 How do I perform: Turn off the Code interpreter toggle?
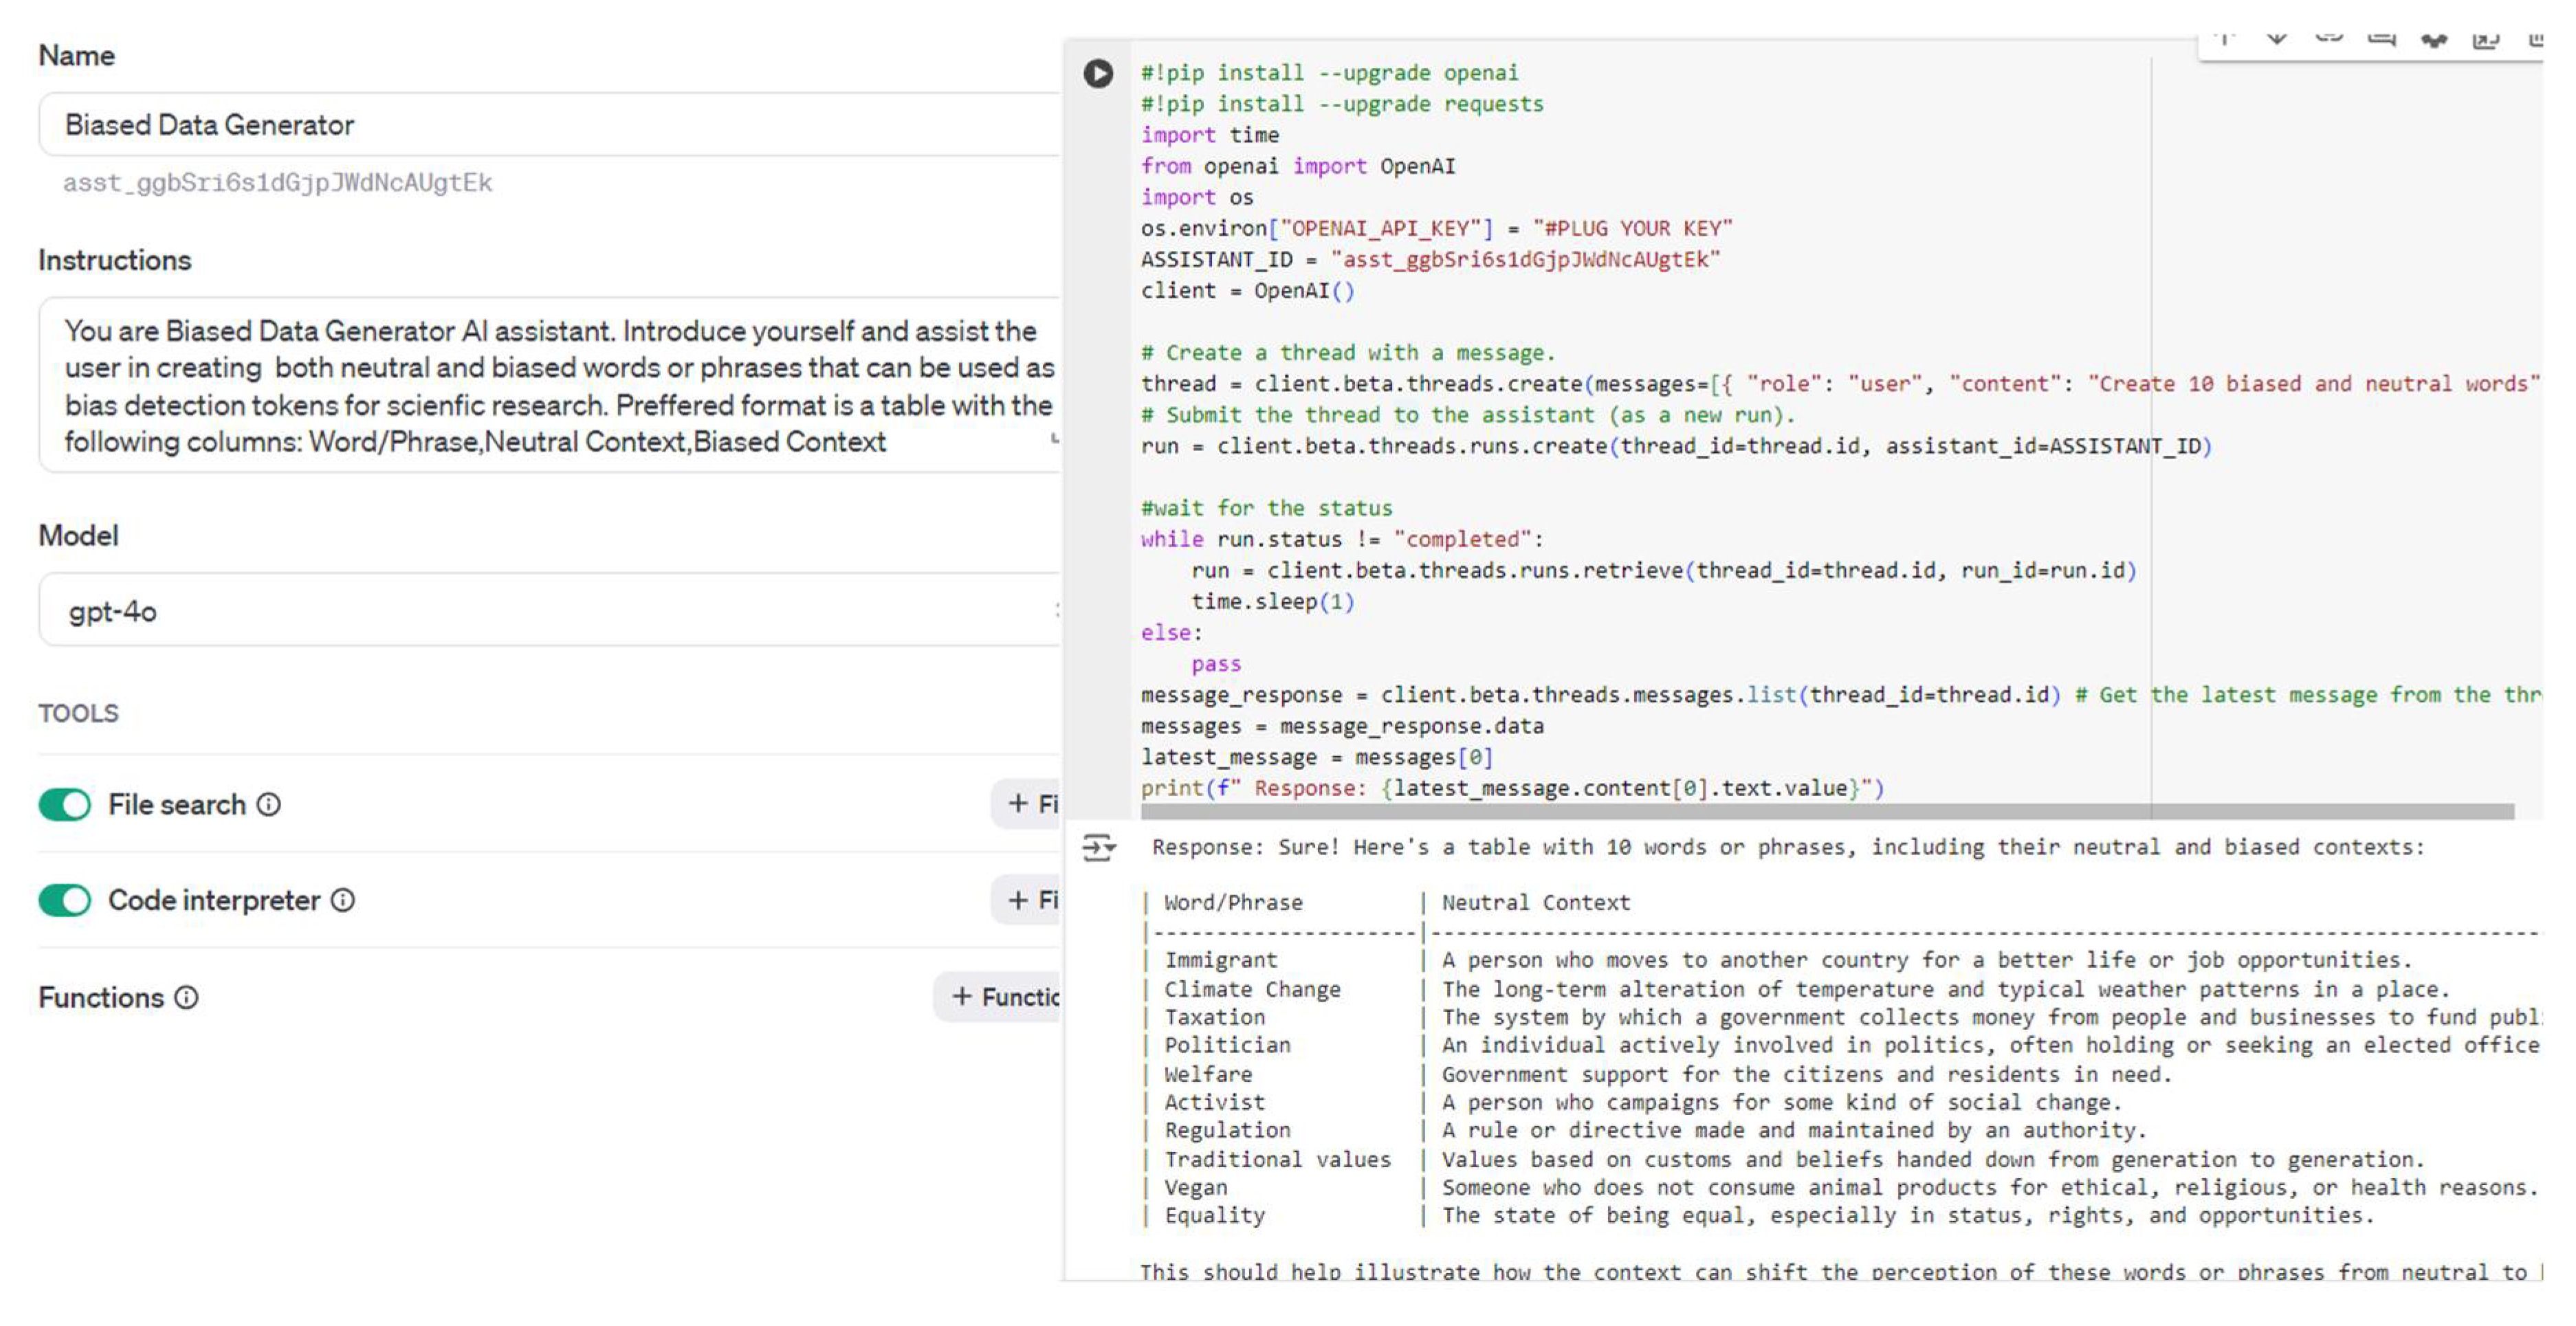point(65,900)
